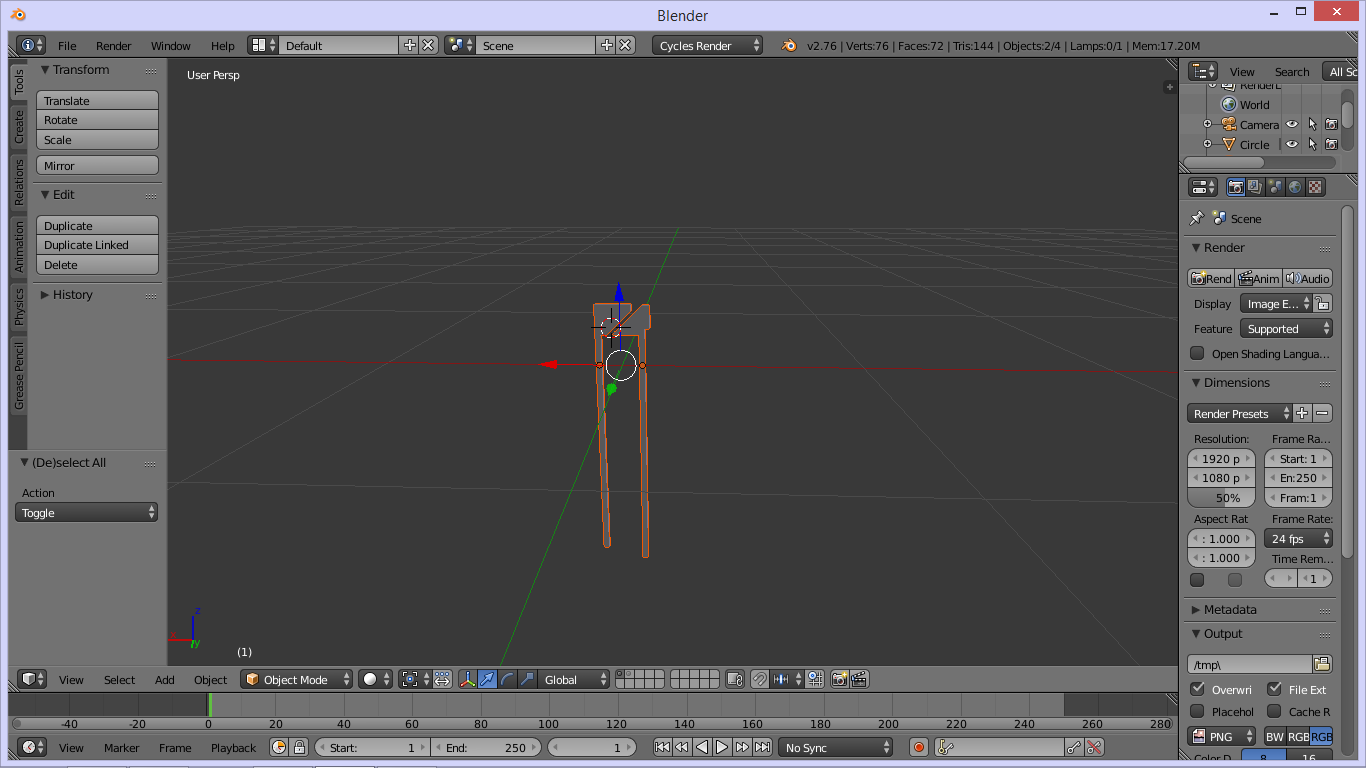Uncheck the Overwrite checkbox
Screen dimensions: 1366x768
(x=1197, y=689)
